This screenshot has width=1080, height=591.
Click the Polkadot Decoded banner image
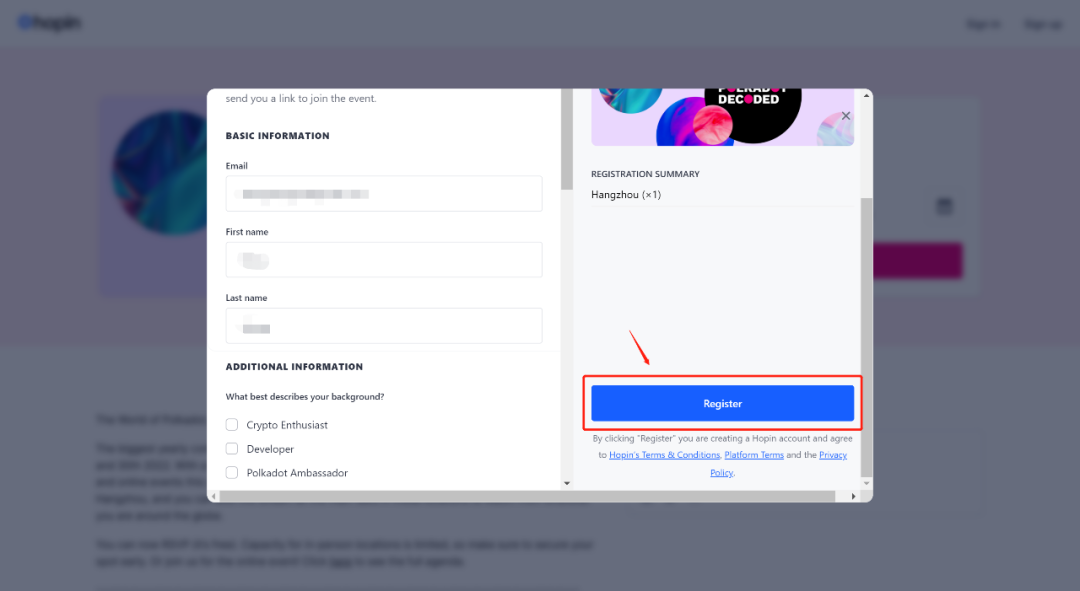pyautogui.click(x=722, y=116)
